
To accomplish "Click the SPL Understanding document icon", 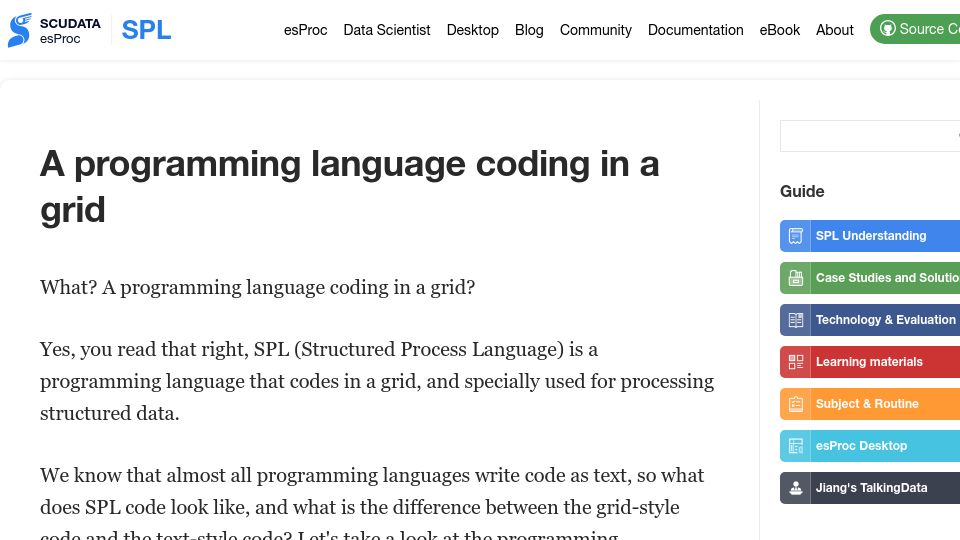I will [795, 236].
